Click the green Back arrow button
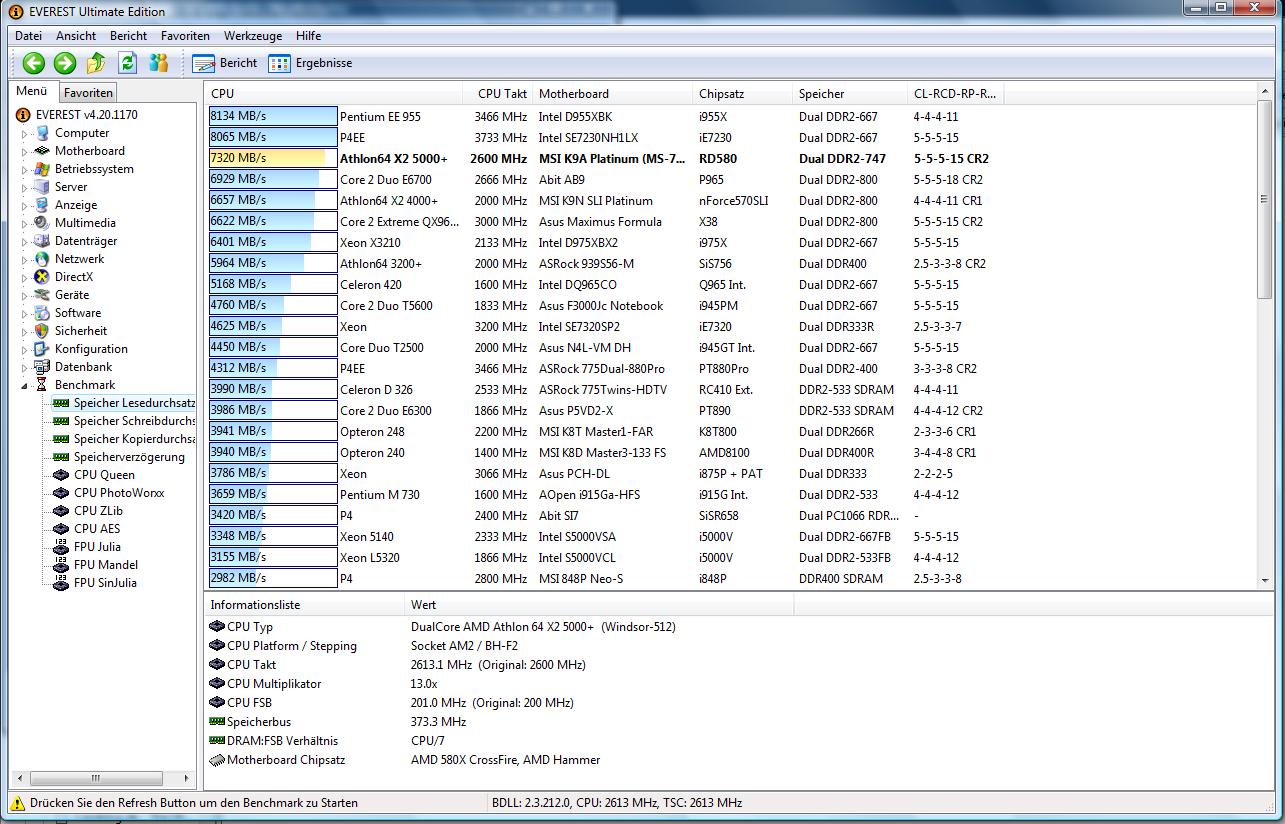 tap(34, 63)
